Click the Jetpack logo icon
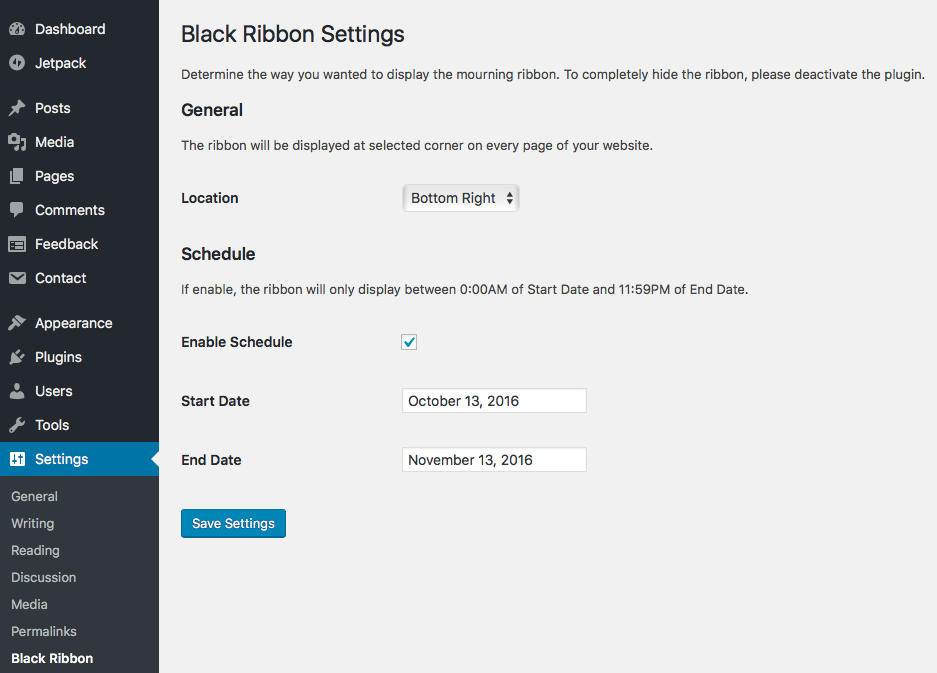The height and width of the screenshot is (673, 937). 17,63
